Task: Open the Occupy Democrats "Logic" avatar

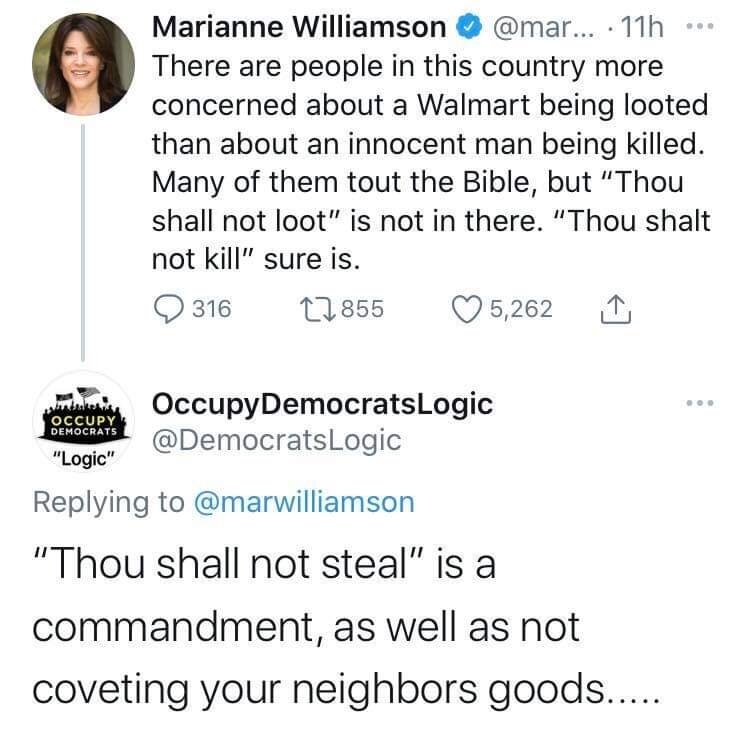Action: click(x=83, y=424)
